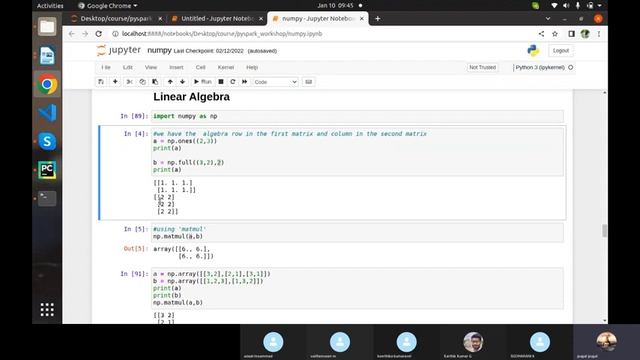
Task: Open the Help menu
Action: coord(252,67)
